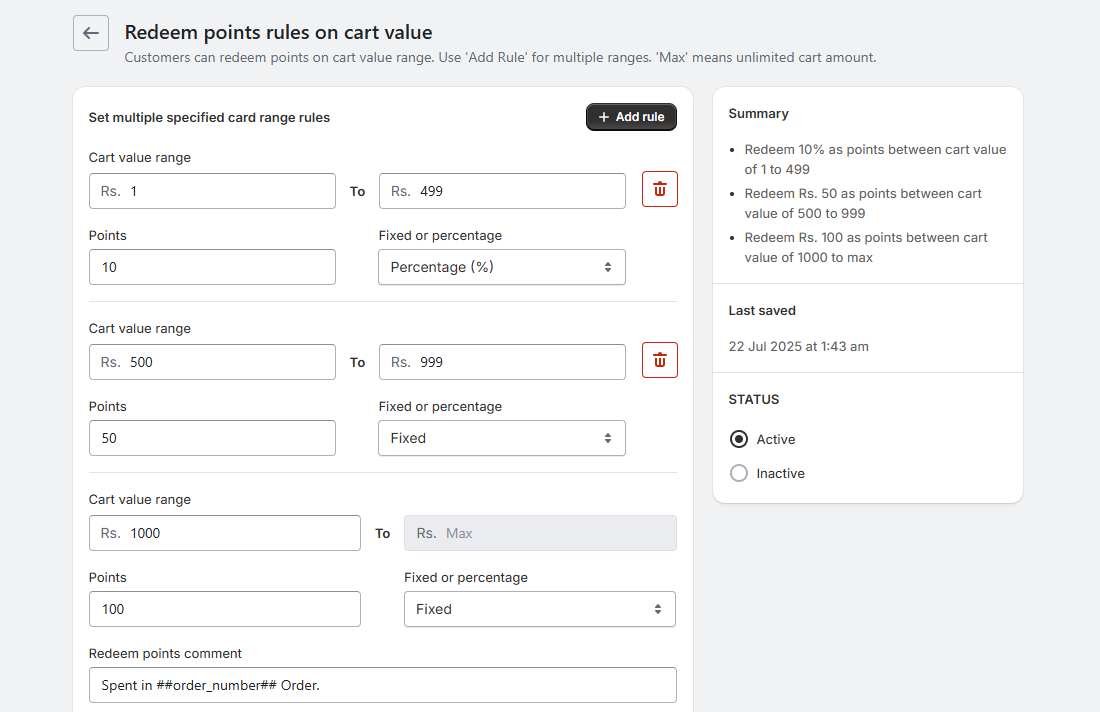Delete the 1 to 499 cart range rule
Screen dimensions: 1100x712
(659, 189)
